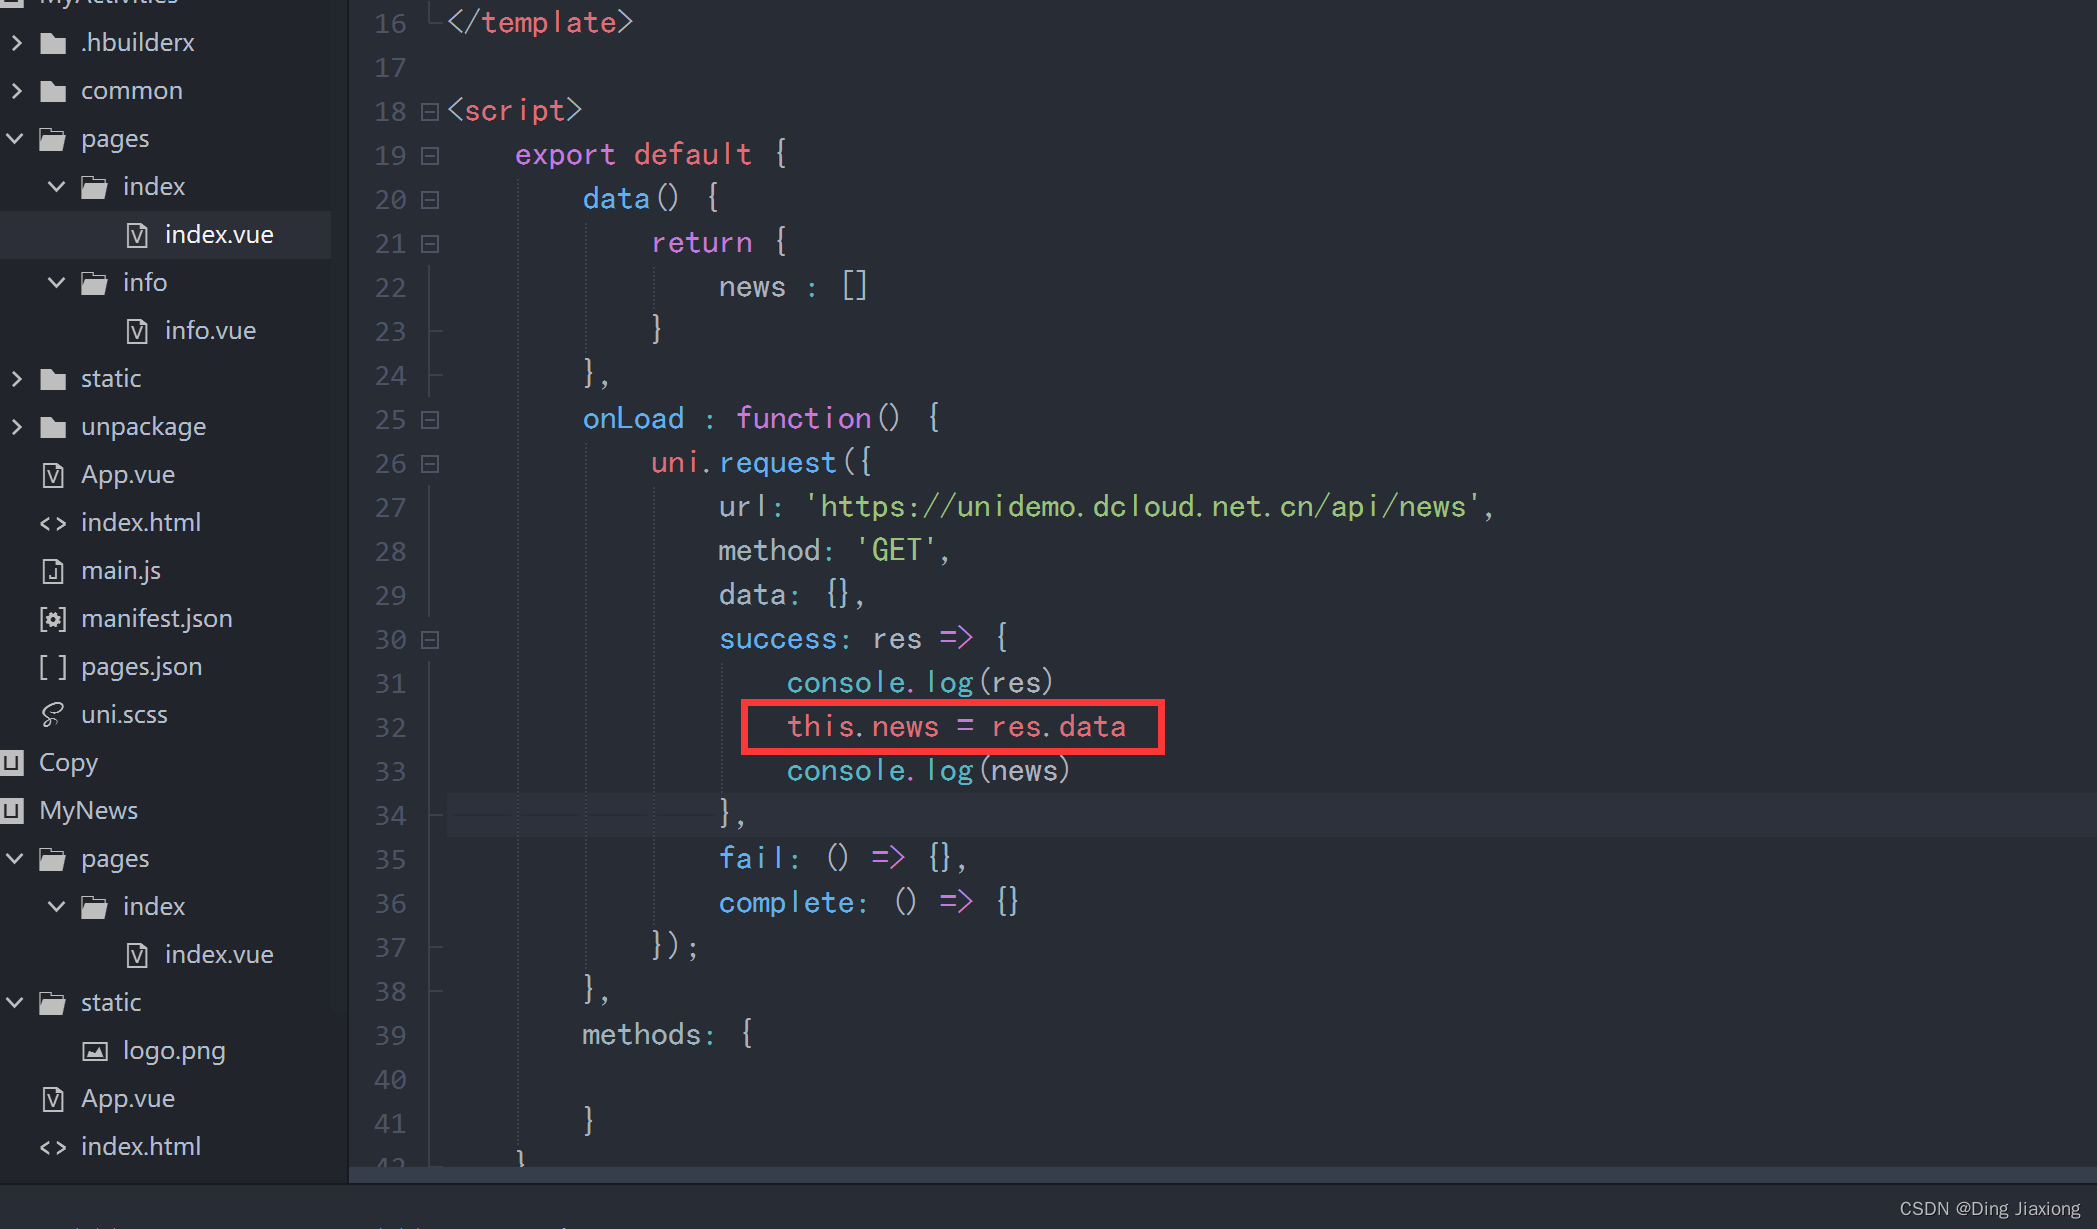This screenshot has width=2097, height=1229.
Task: Click the pages.json bracket icon
Action: (53, 667)
